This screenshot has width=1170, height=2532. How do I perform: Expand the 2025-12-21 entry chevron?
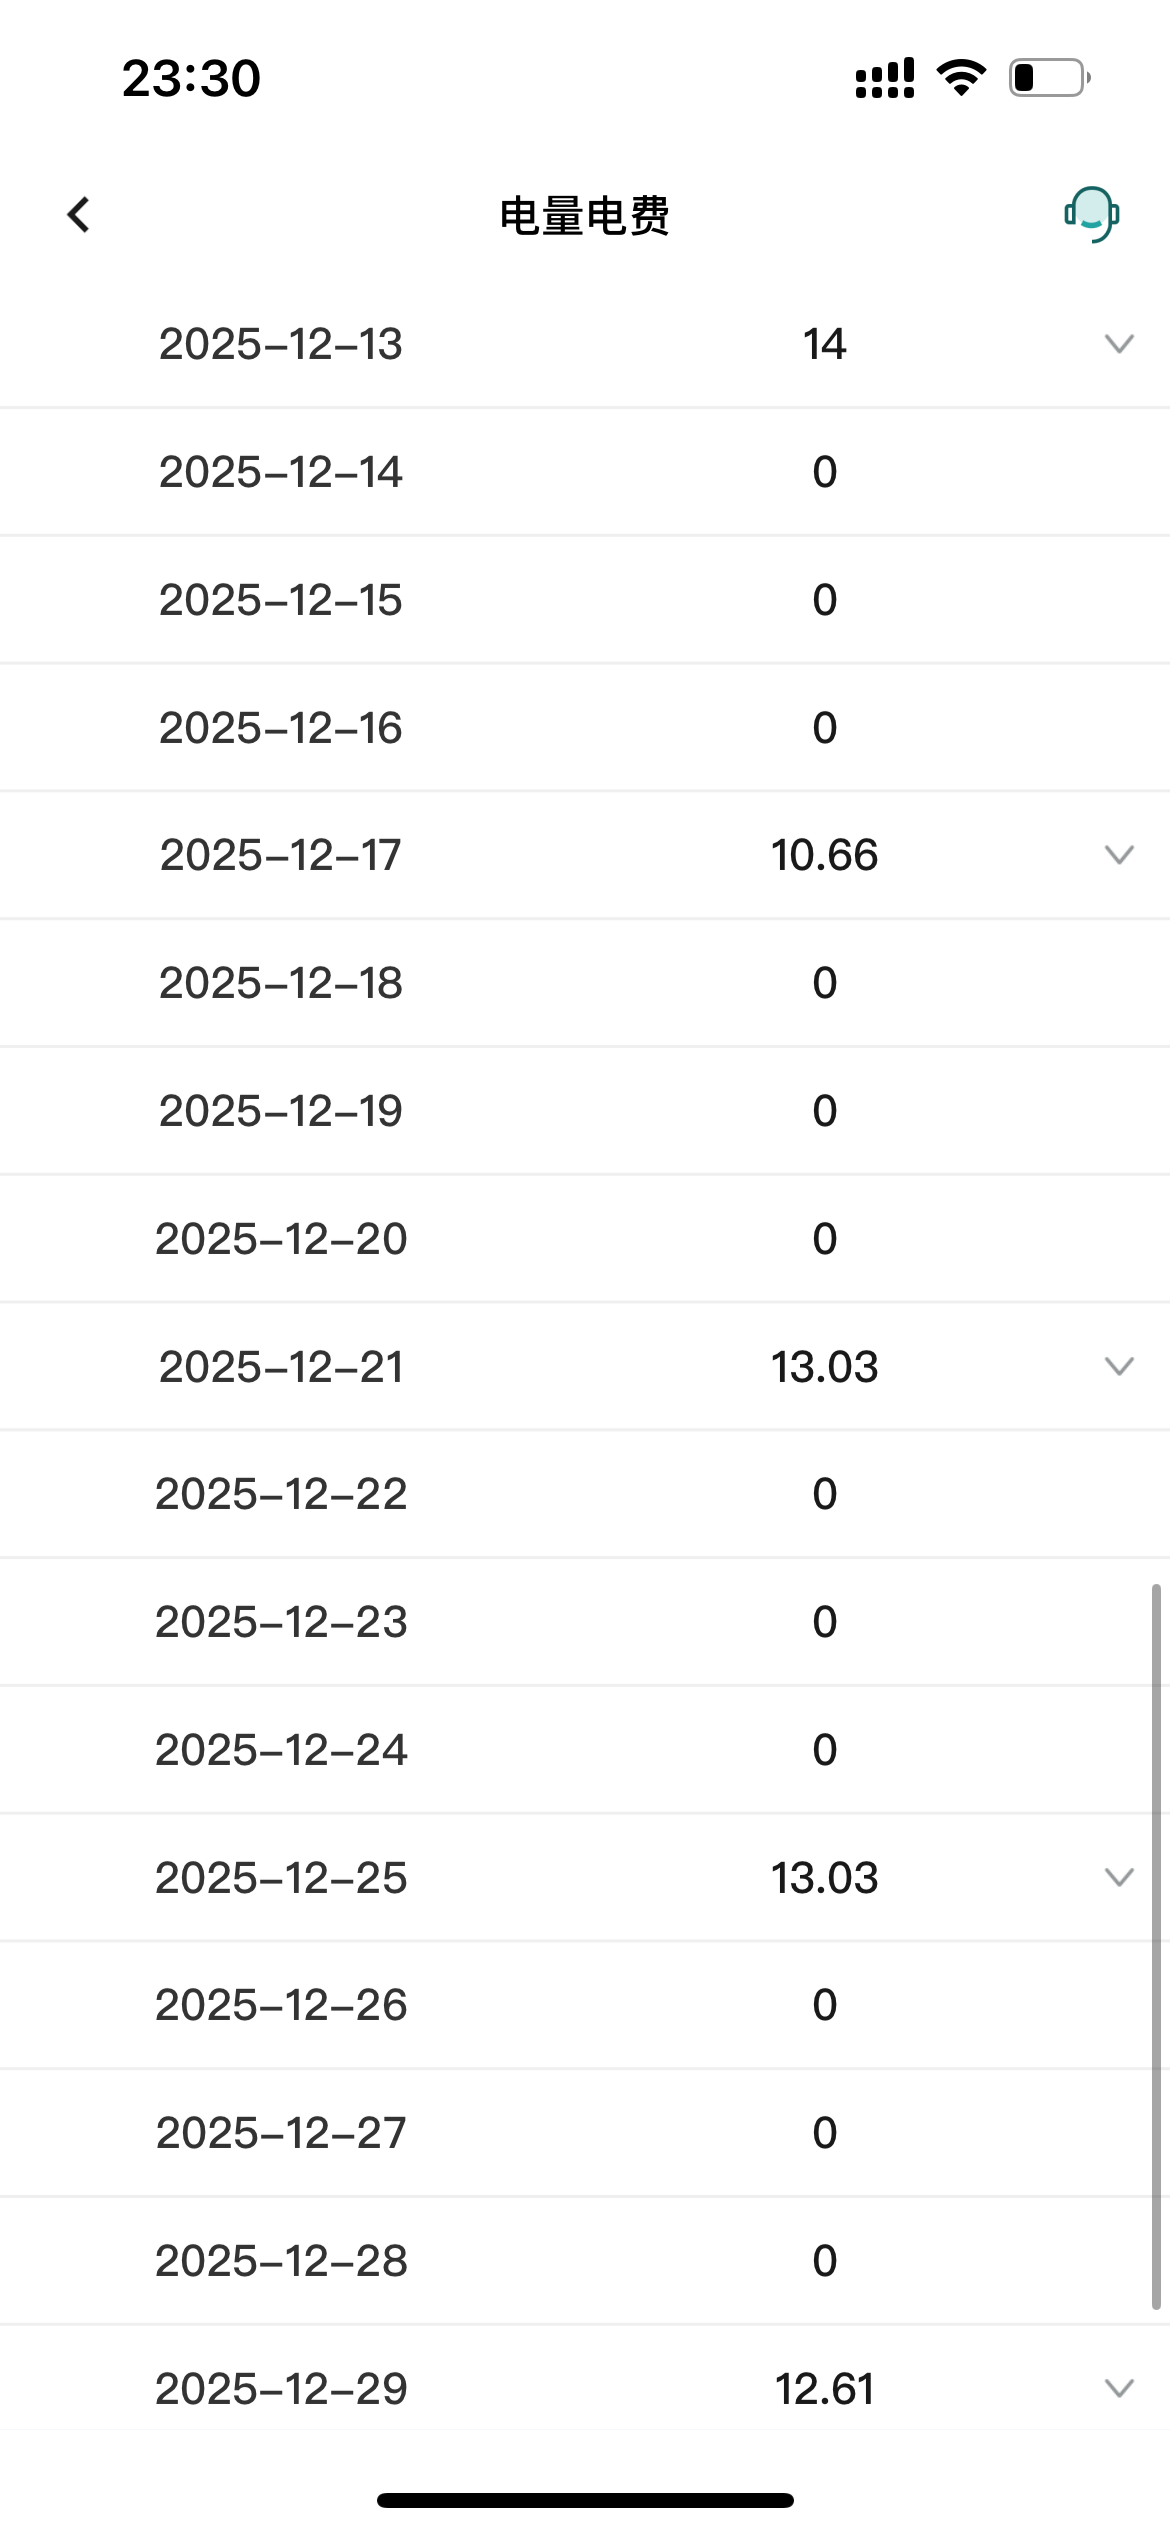pyautogui.click(x=1119, y=1366)
